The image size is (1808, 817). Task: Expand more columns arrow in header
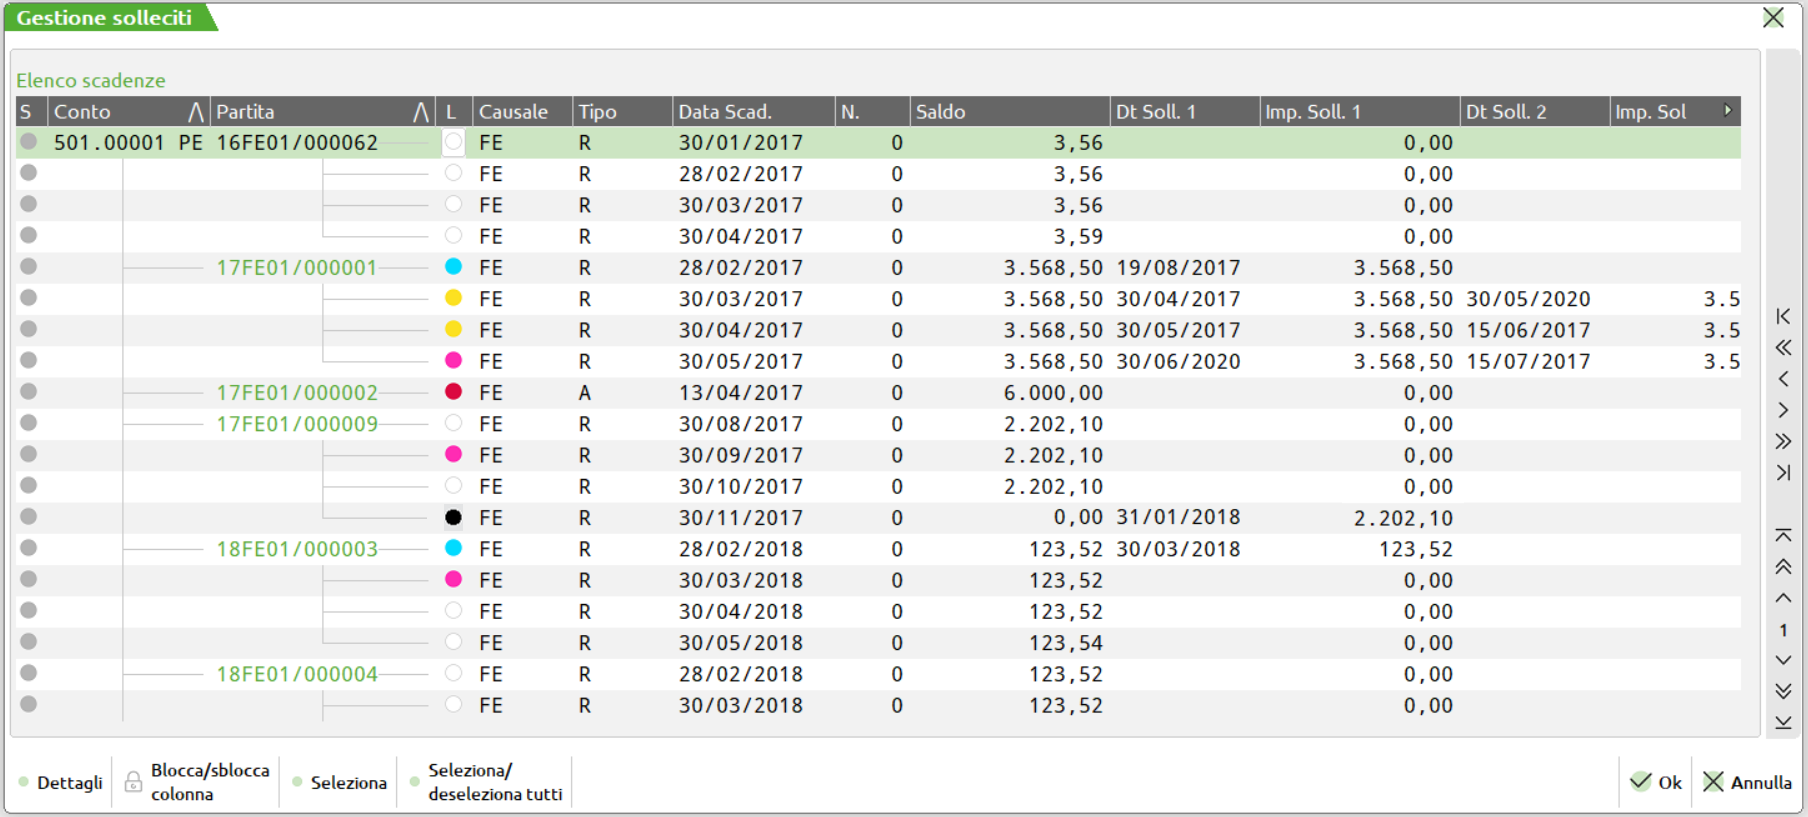point(1727,111)
